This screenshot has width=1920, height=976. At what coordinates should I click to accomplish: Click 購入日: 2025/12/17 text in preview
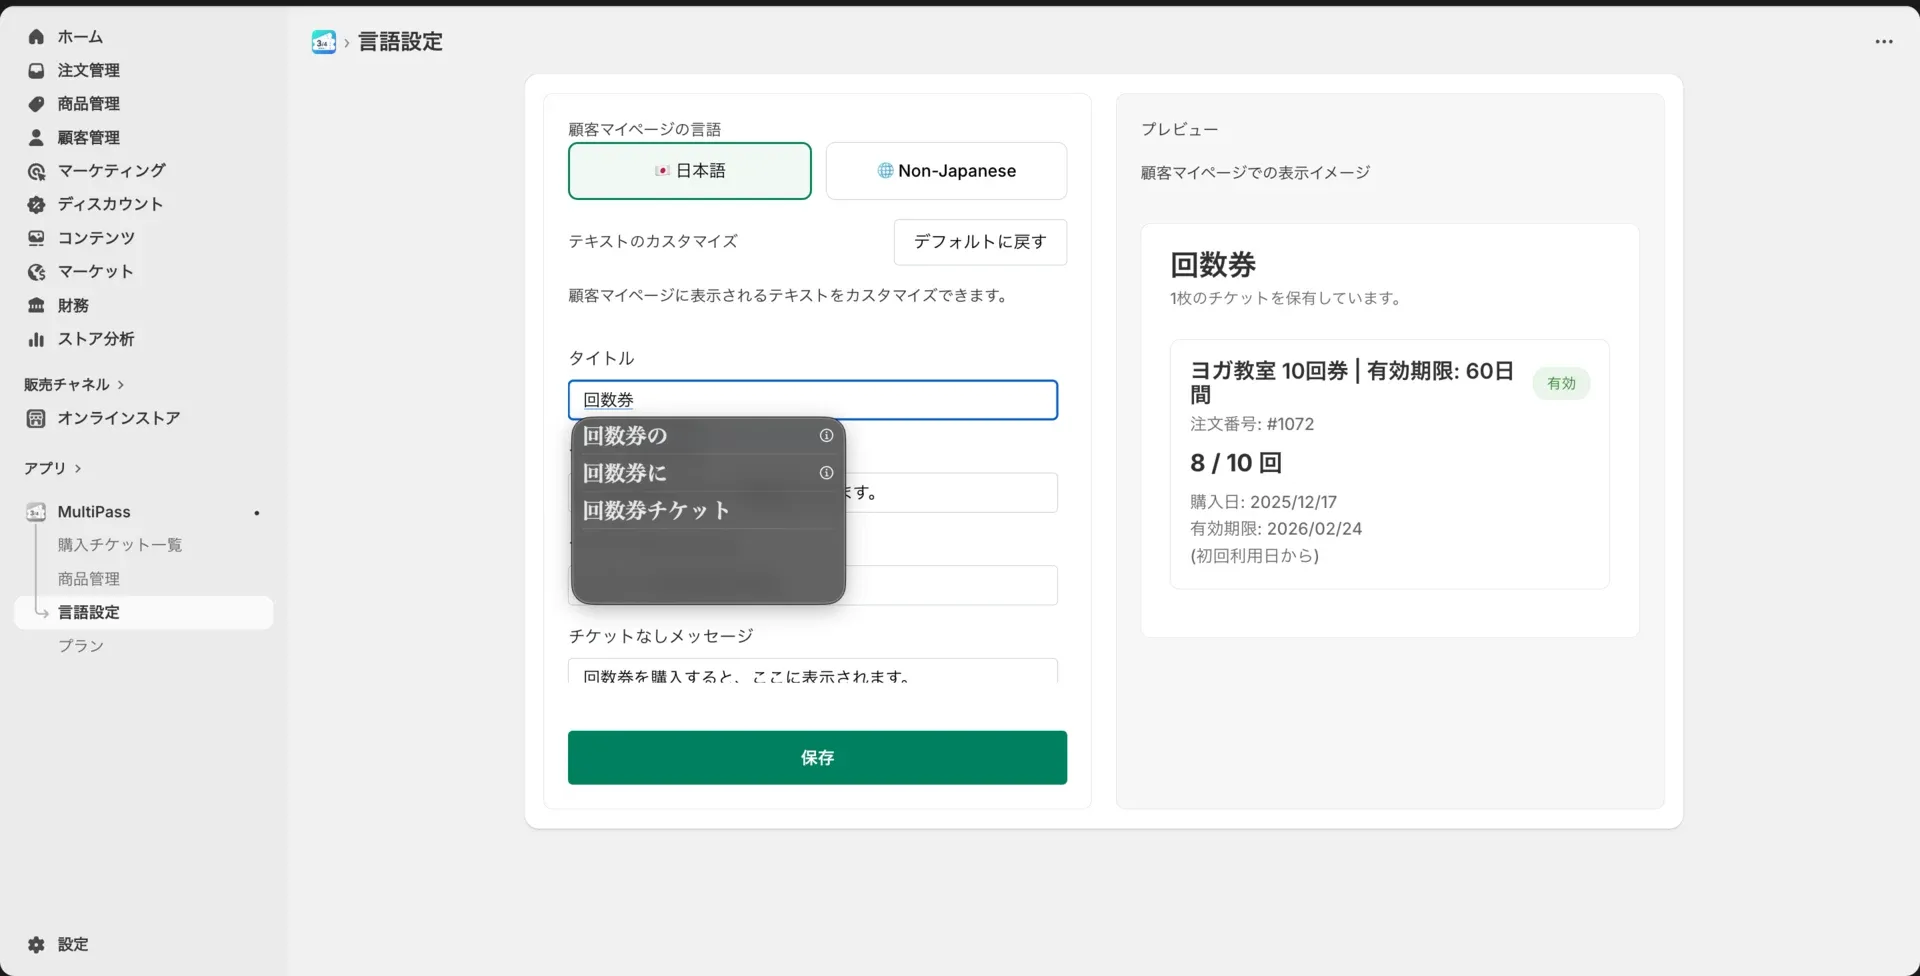click(1263, 502)
